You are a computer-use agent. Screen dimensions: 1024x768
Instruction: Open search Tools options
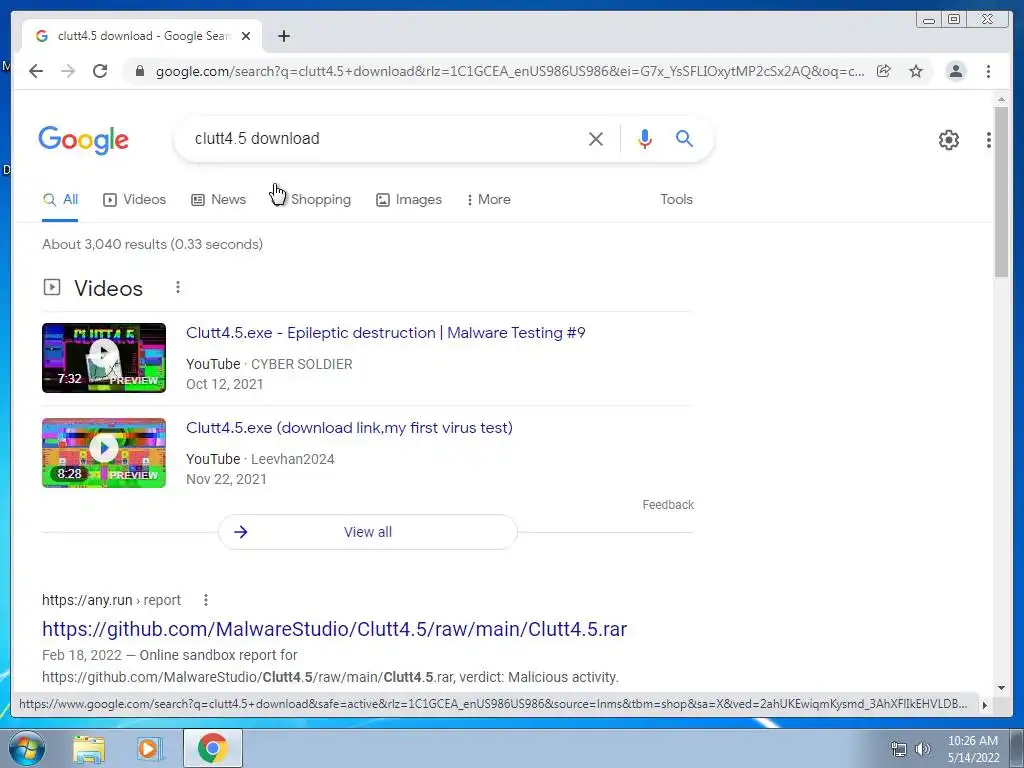676,199
